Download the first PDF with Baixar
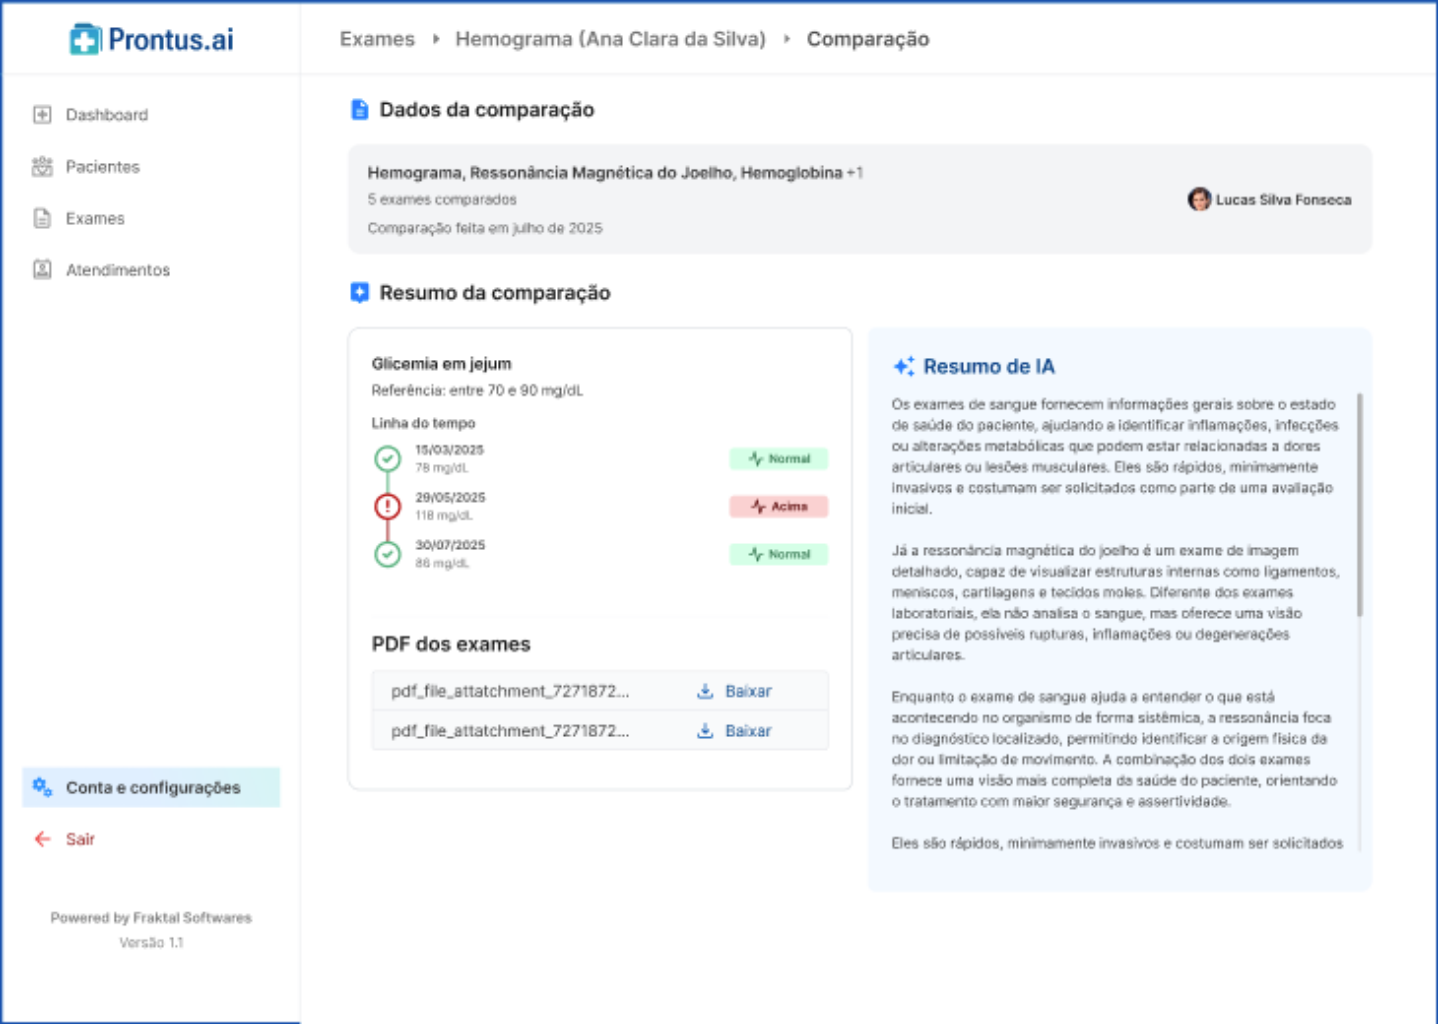 pyautogui.click(x=748, y=691)
